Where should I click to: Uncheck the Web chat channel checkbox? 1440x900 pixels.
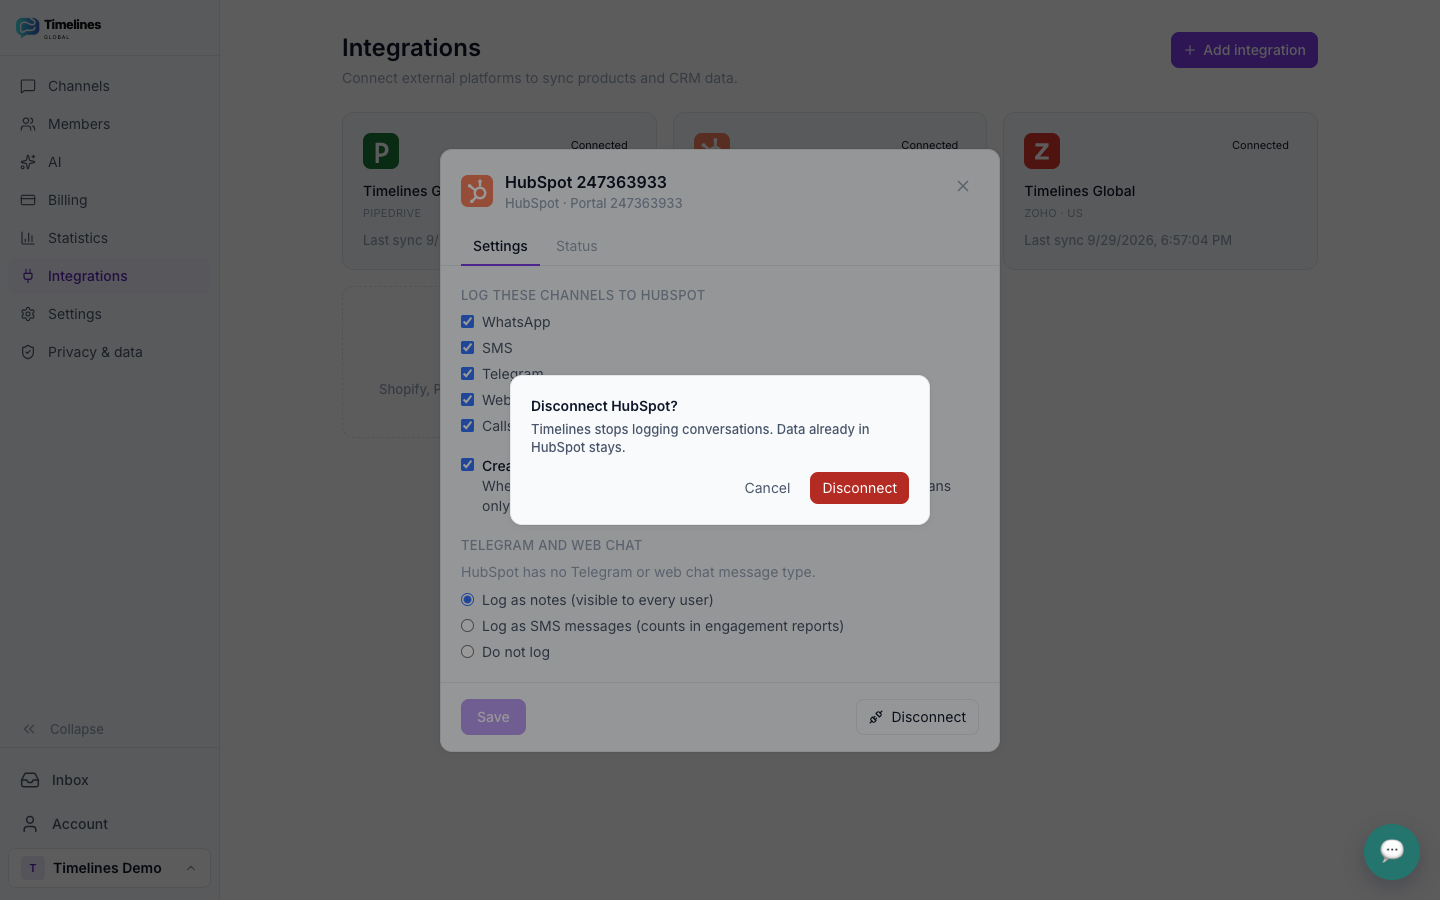click(x=467, y=400)
